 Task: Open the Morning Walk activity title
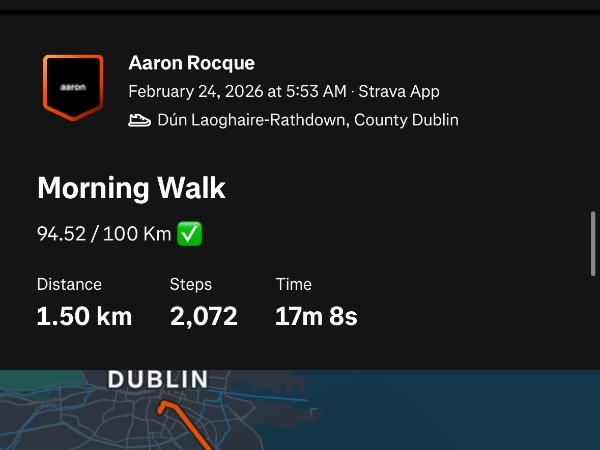pos(131,188)
